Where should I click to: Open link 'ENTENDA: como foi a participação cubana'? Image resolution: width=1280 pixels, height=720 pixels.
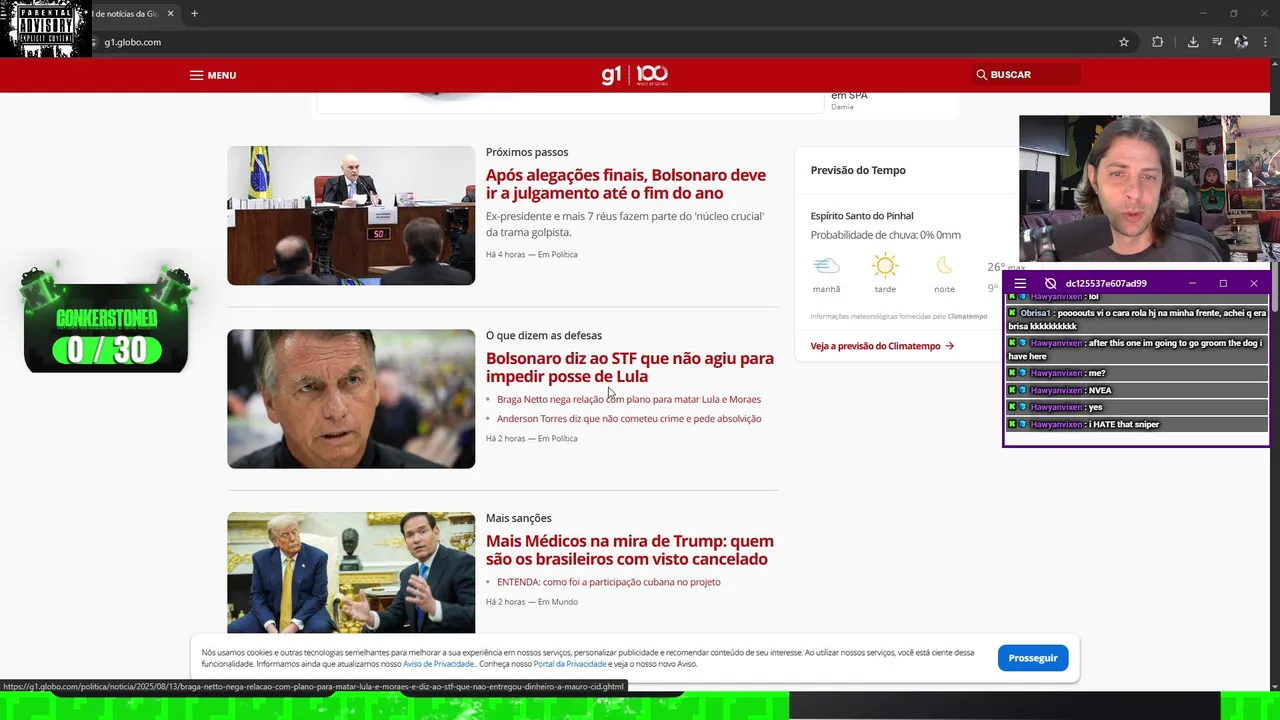[609, 582]
